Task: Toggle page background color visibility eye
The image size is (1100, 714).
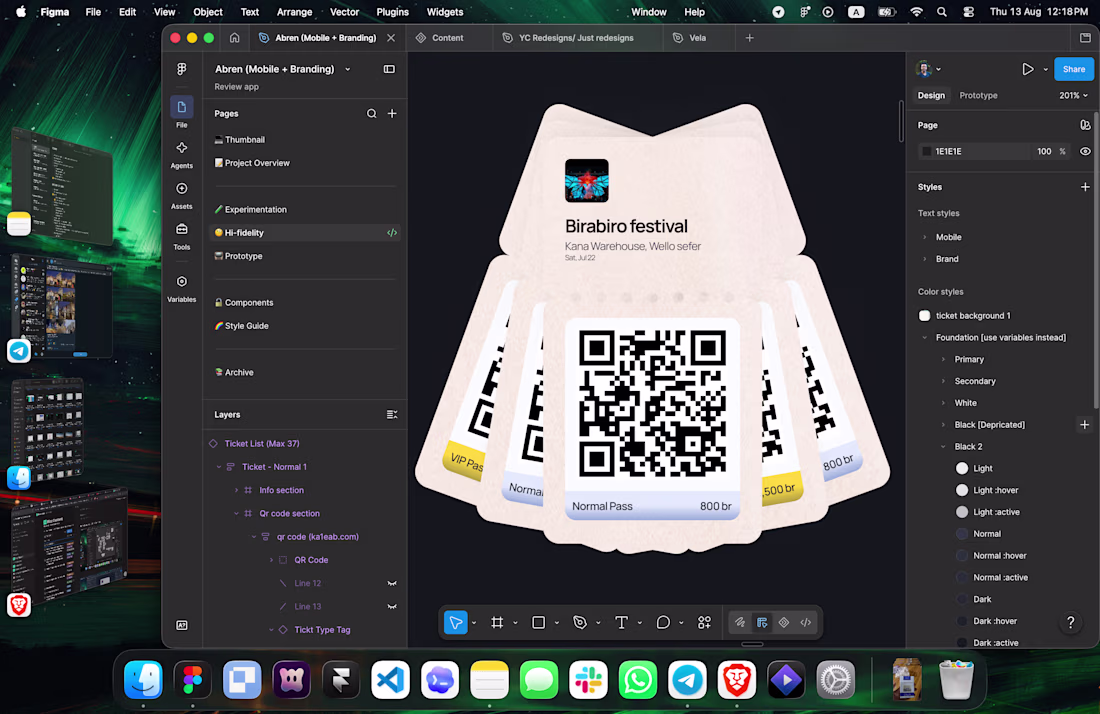Action: [x=1085, y=151]
